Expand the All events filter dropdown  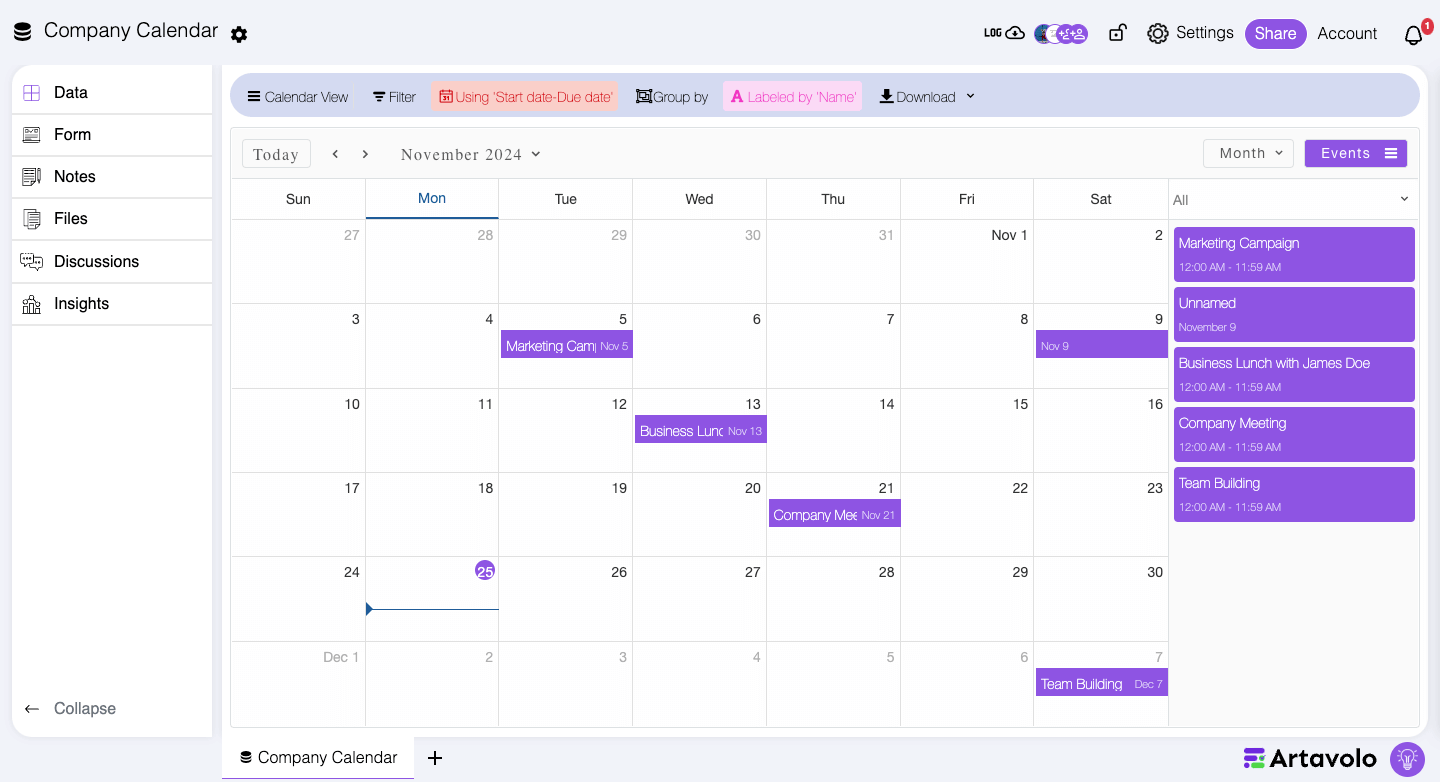(1293, 200)
